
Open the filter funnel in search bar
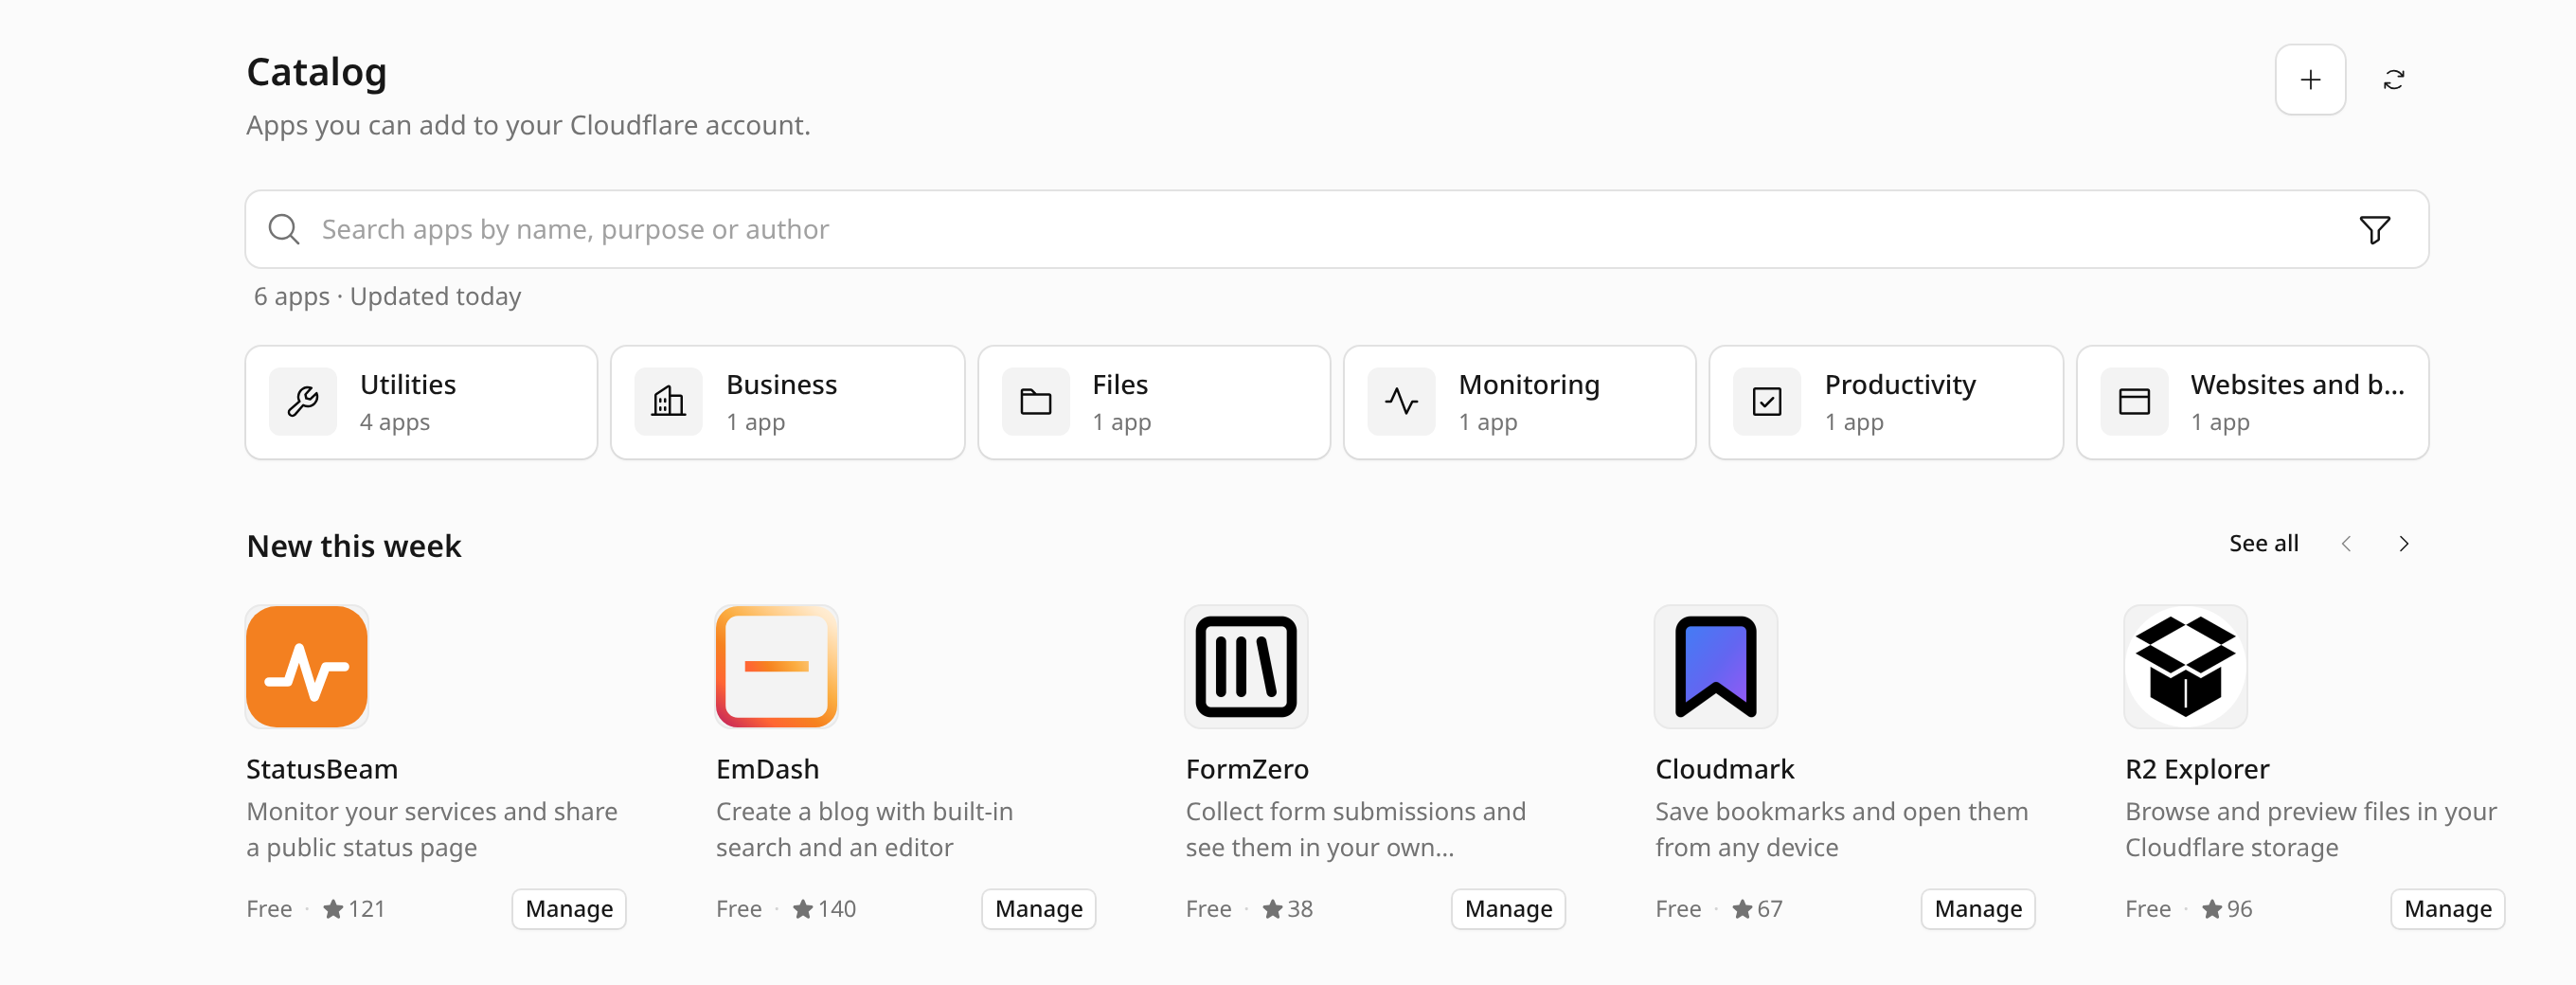tap(2374, 230)
